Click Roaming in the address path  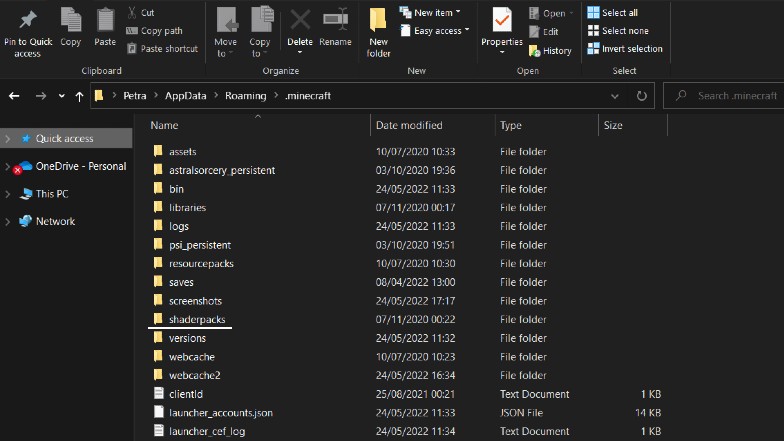(x=246, y=96)
